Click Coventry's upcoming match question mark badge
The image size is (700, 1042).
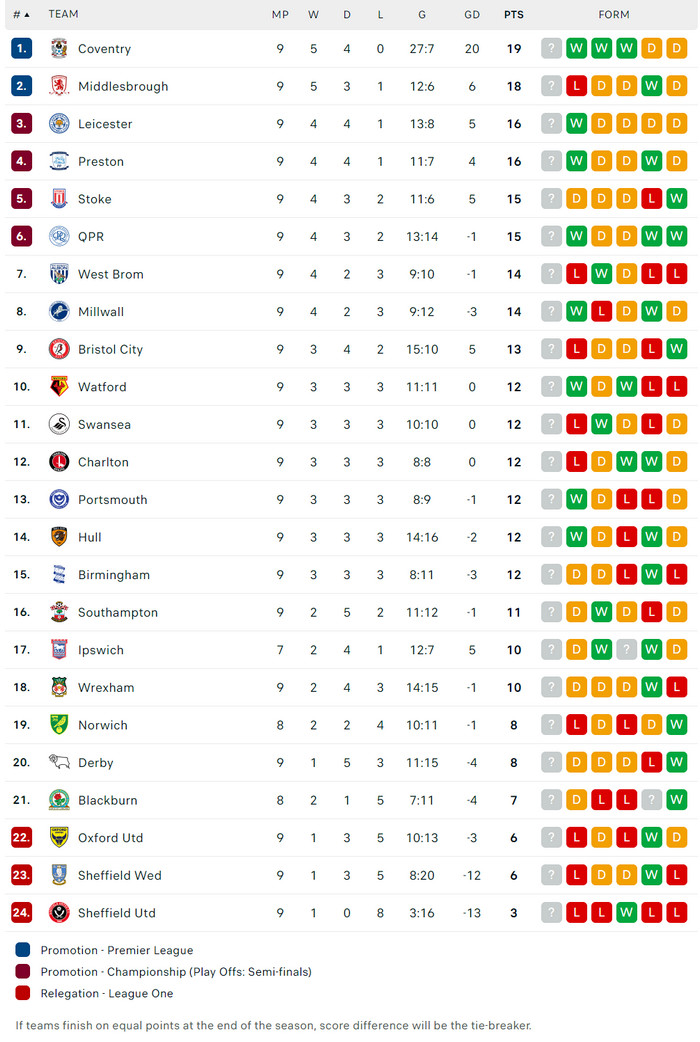(x=551, y=49)
